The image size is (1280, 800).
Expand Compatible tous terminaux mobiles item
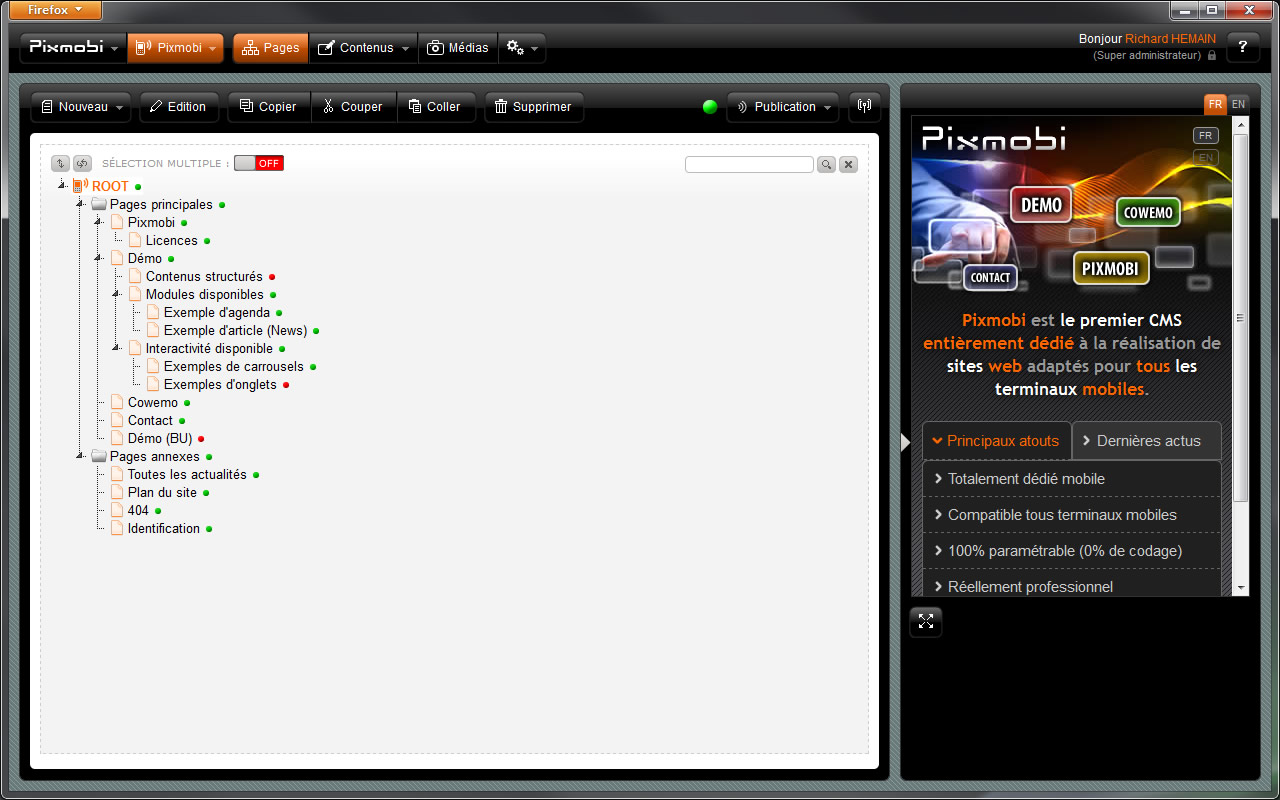tap(1072, 515)
